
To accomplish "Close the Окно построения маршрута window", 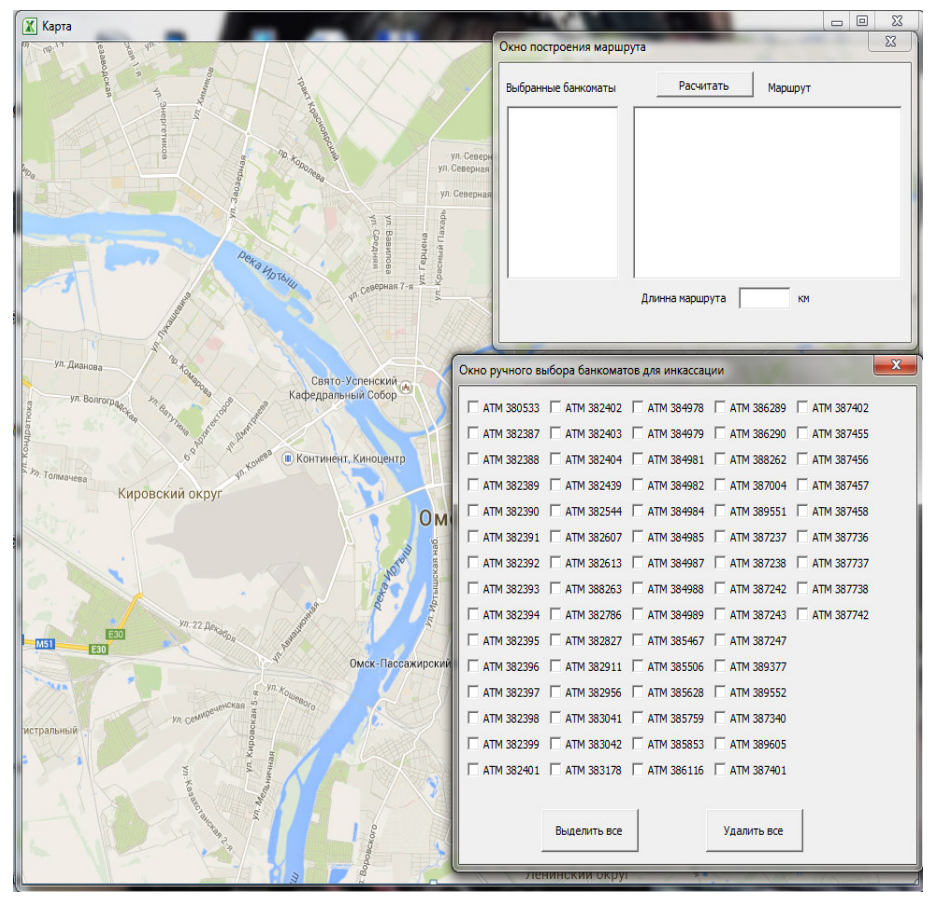I will pyautogui.click(x=890, y=42).
